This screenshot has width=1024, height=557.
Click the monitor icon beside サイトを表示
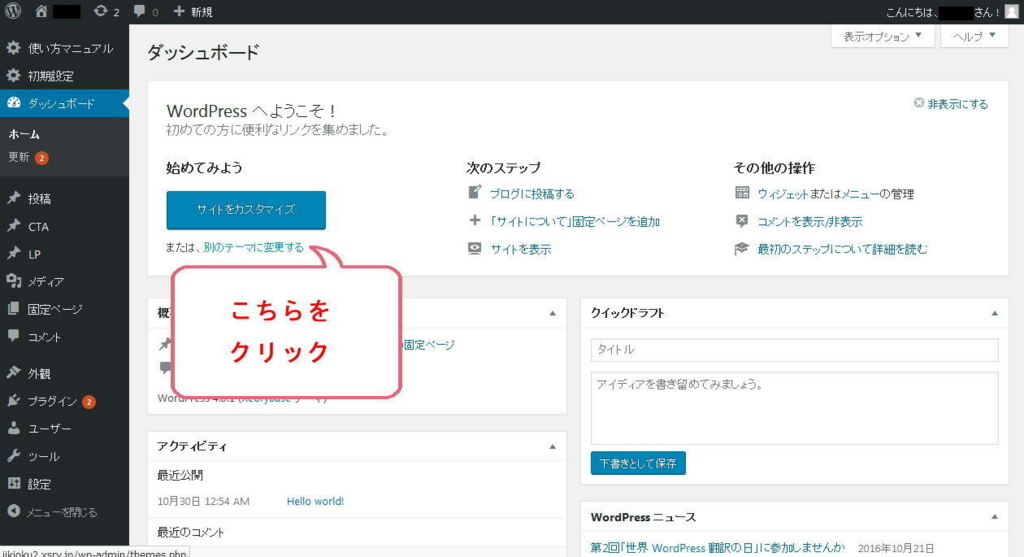[x=475, y=248]
